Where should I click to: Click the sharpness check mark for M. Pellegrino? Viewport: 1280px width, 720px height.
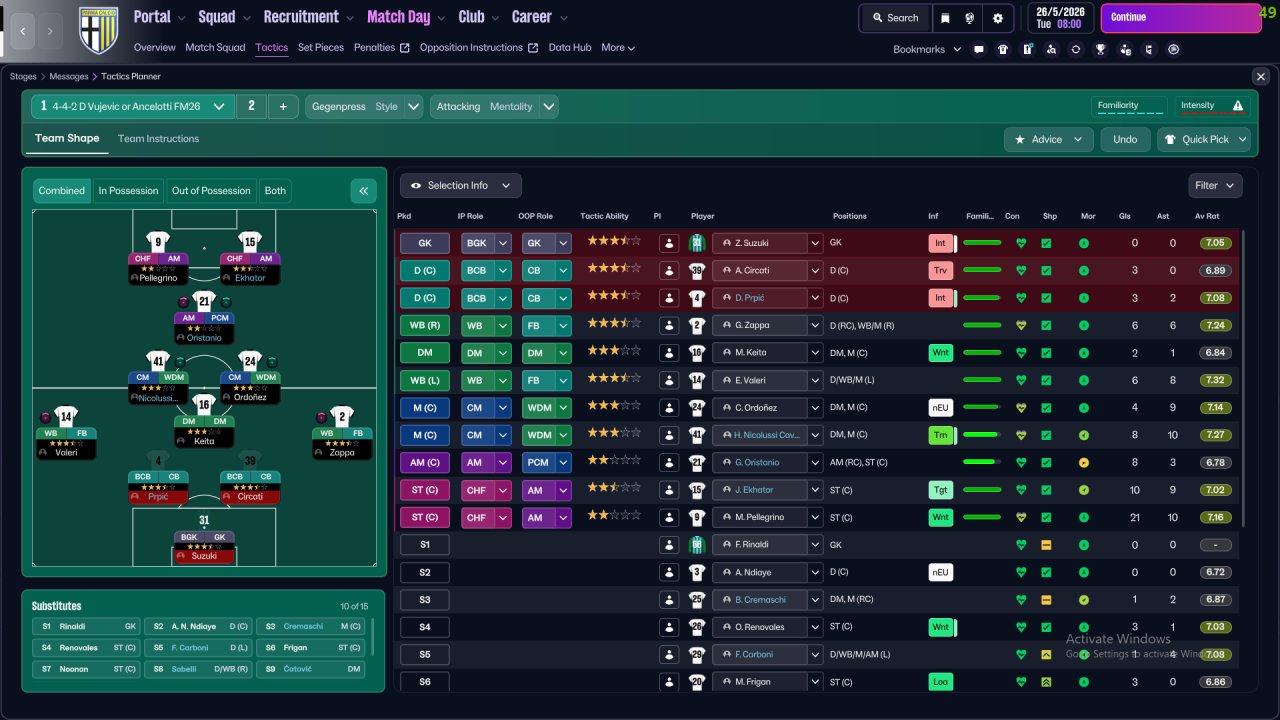point(1046,517)
